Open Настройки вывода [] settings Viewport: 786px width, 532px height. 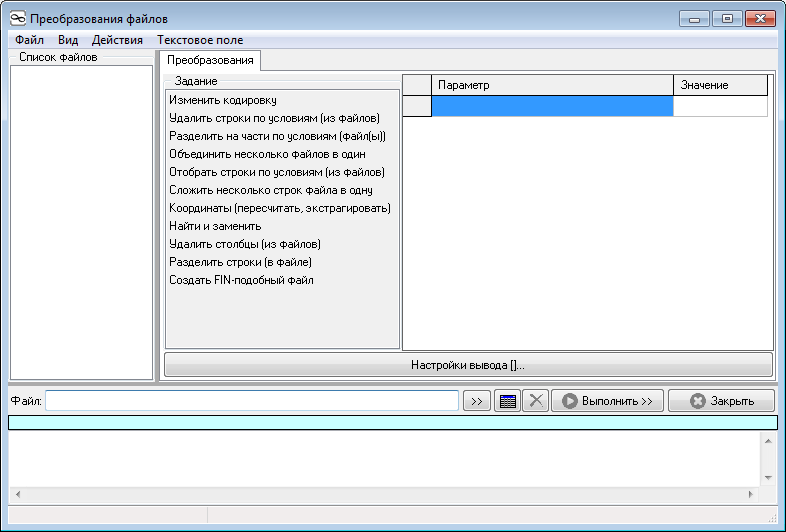tap(468, 365)
